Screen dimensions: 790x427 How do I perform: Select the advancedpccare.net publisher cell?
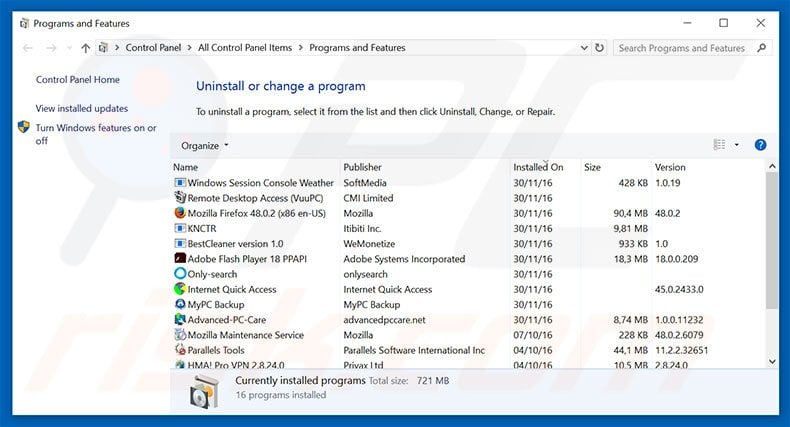pyautogui.click(x=384, y=320)
